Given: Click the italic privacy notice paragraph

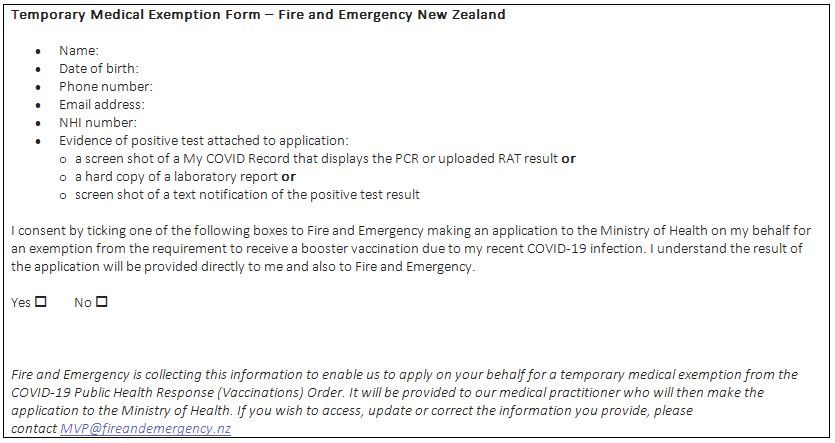Looking at the screenshot, I should click(405, 402).
